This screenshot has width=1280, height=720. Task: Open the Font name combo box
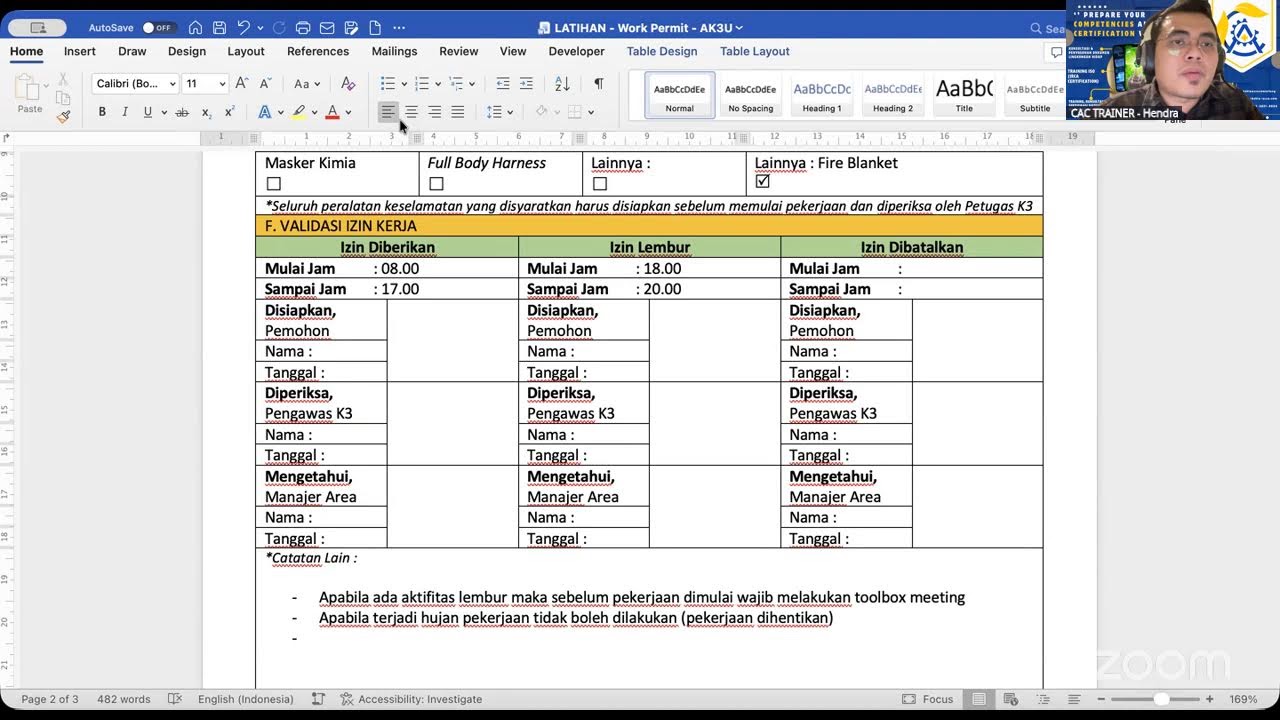point(135,84)
